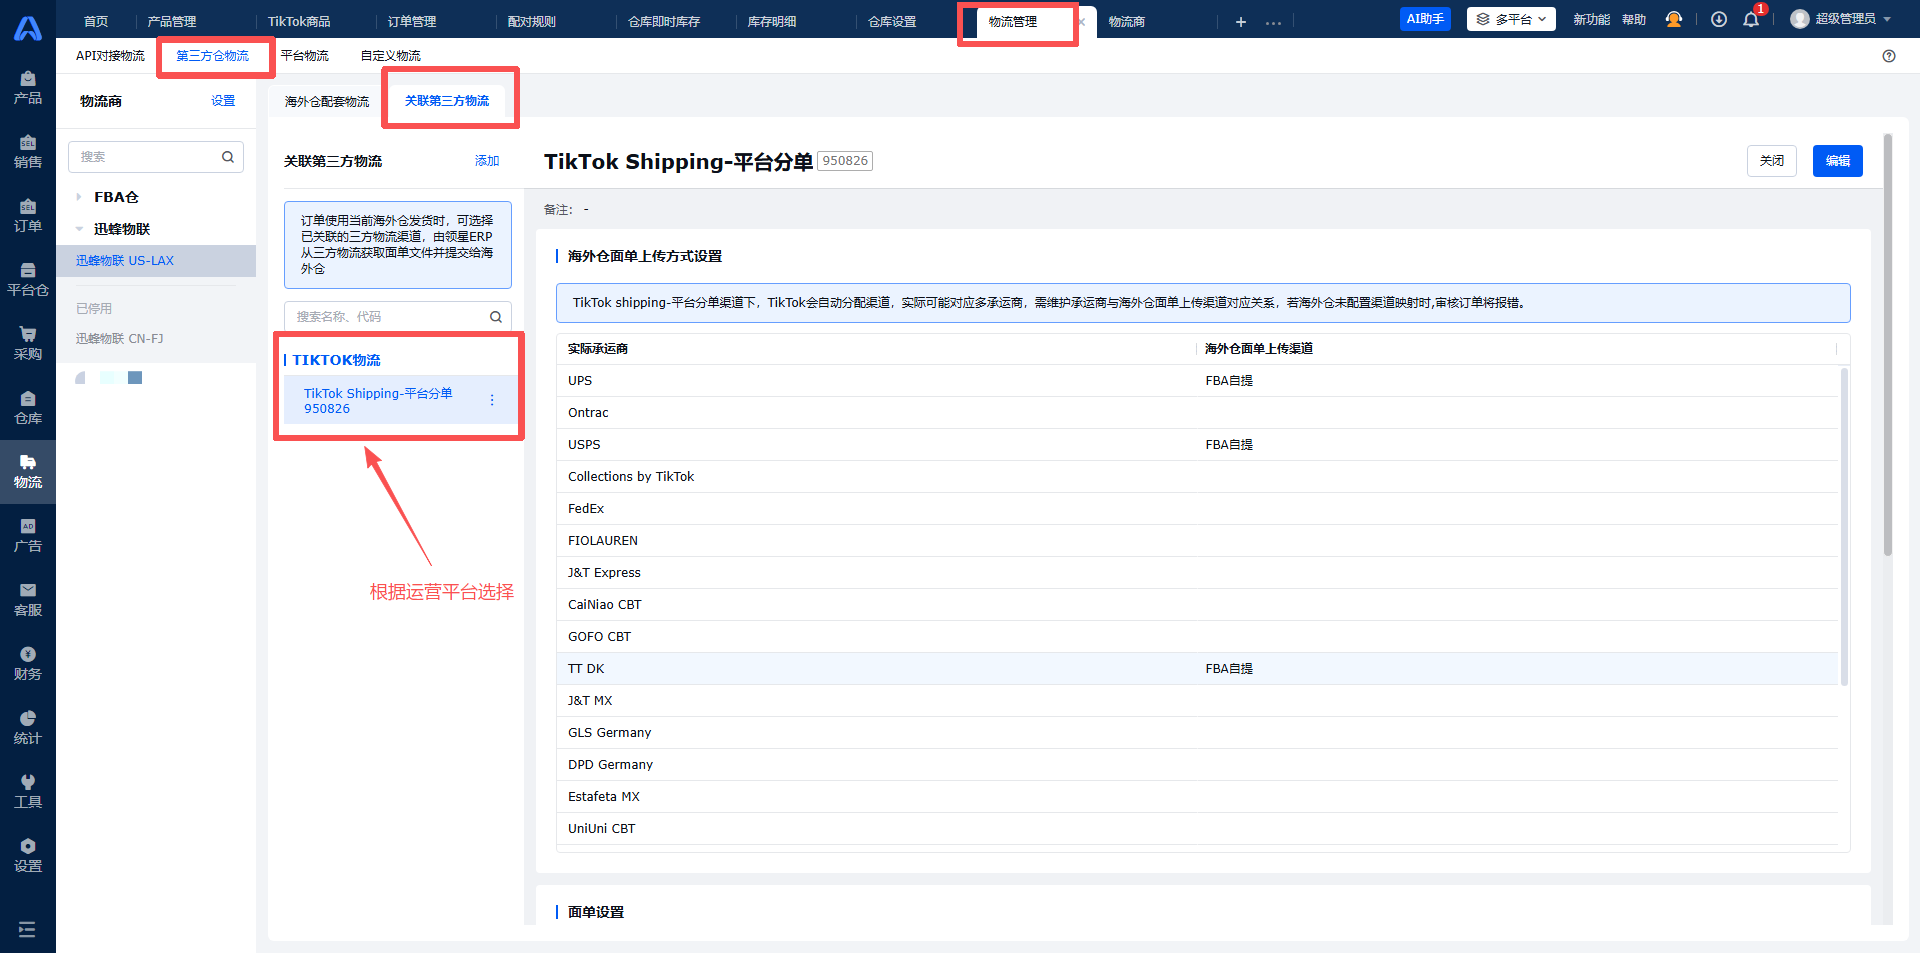Select the 平台物流 sub-tab
The image size is (1920, 953).
[305, 56]
